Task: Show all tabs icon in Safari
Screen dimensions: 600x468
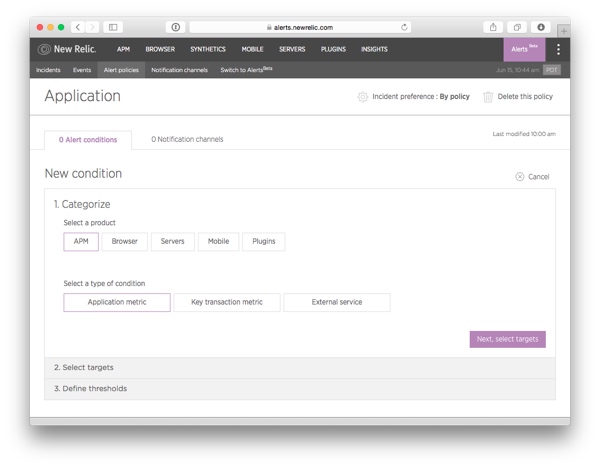Action: tap(517, 27)
